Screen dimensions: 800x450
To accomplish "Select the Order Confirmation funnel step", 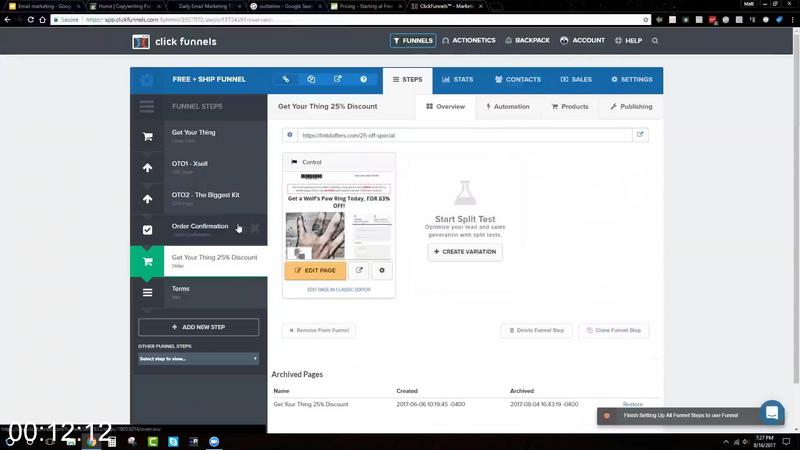I will [x=215, y=229].
